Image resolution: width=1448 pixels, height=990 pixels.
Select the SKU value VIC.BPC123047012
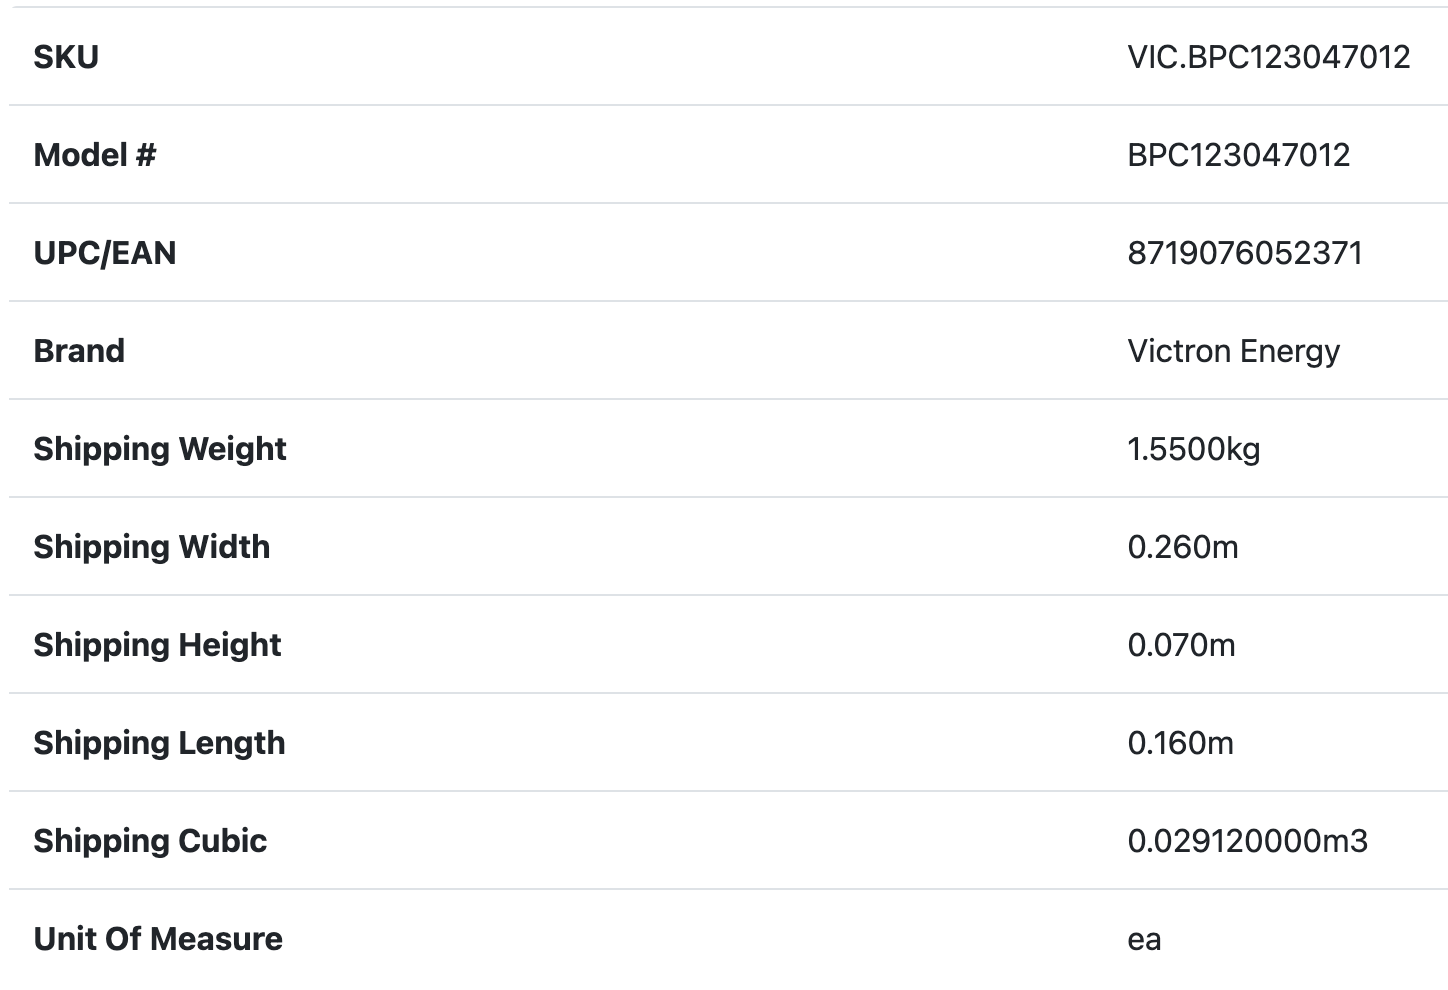pos(1268,57)
